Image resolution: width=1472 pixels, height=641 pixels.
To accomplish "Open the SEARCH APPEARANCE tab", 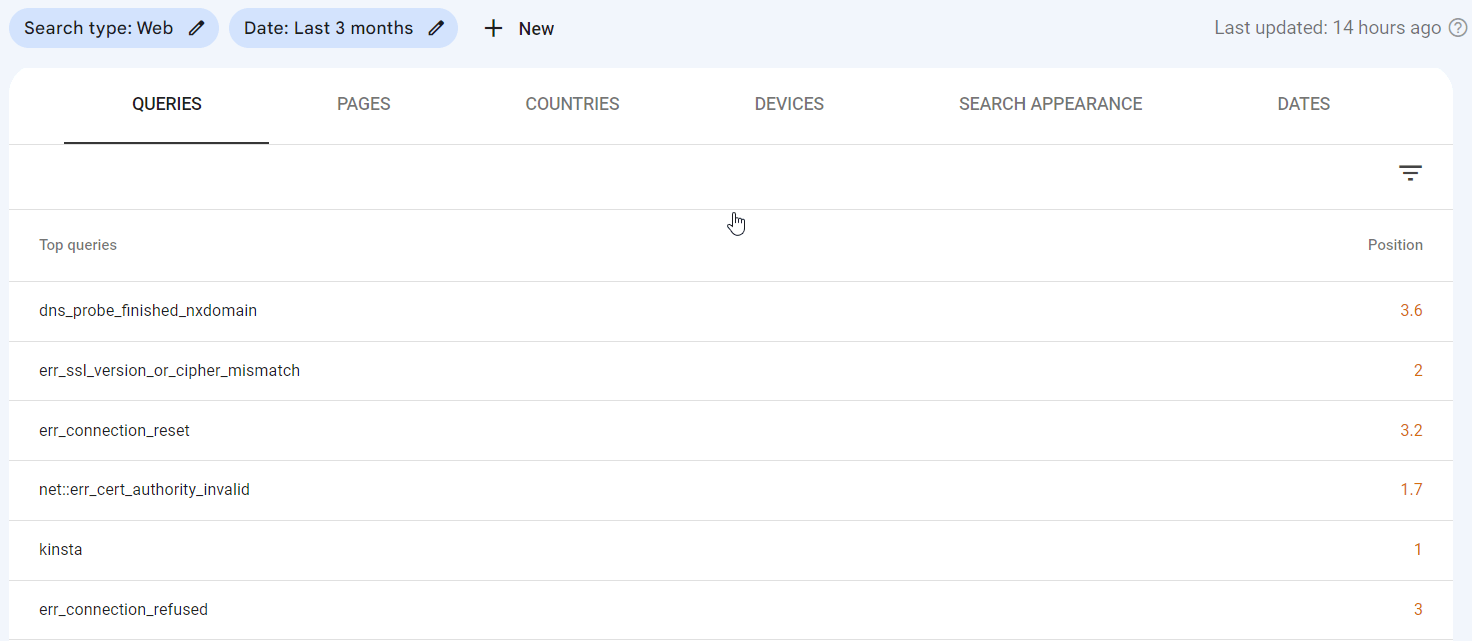I will [1050, 103].
